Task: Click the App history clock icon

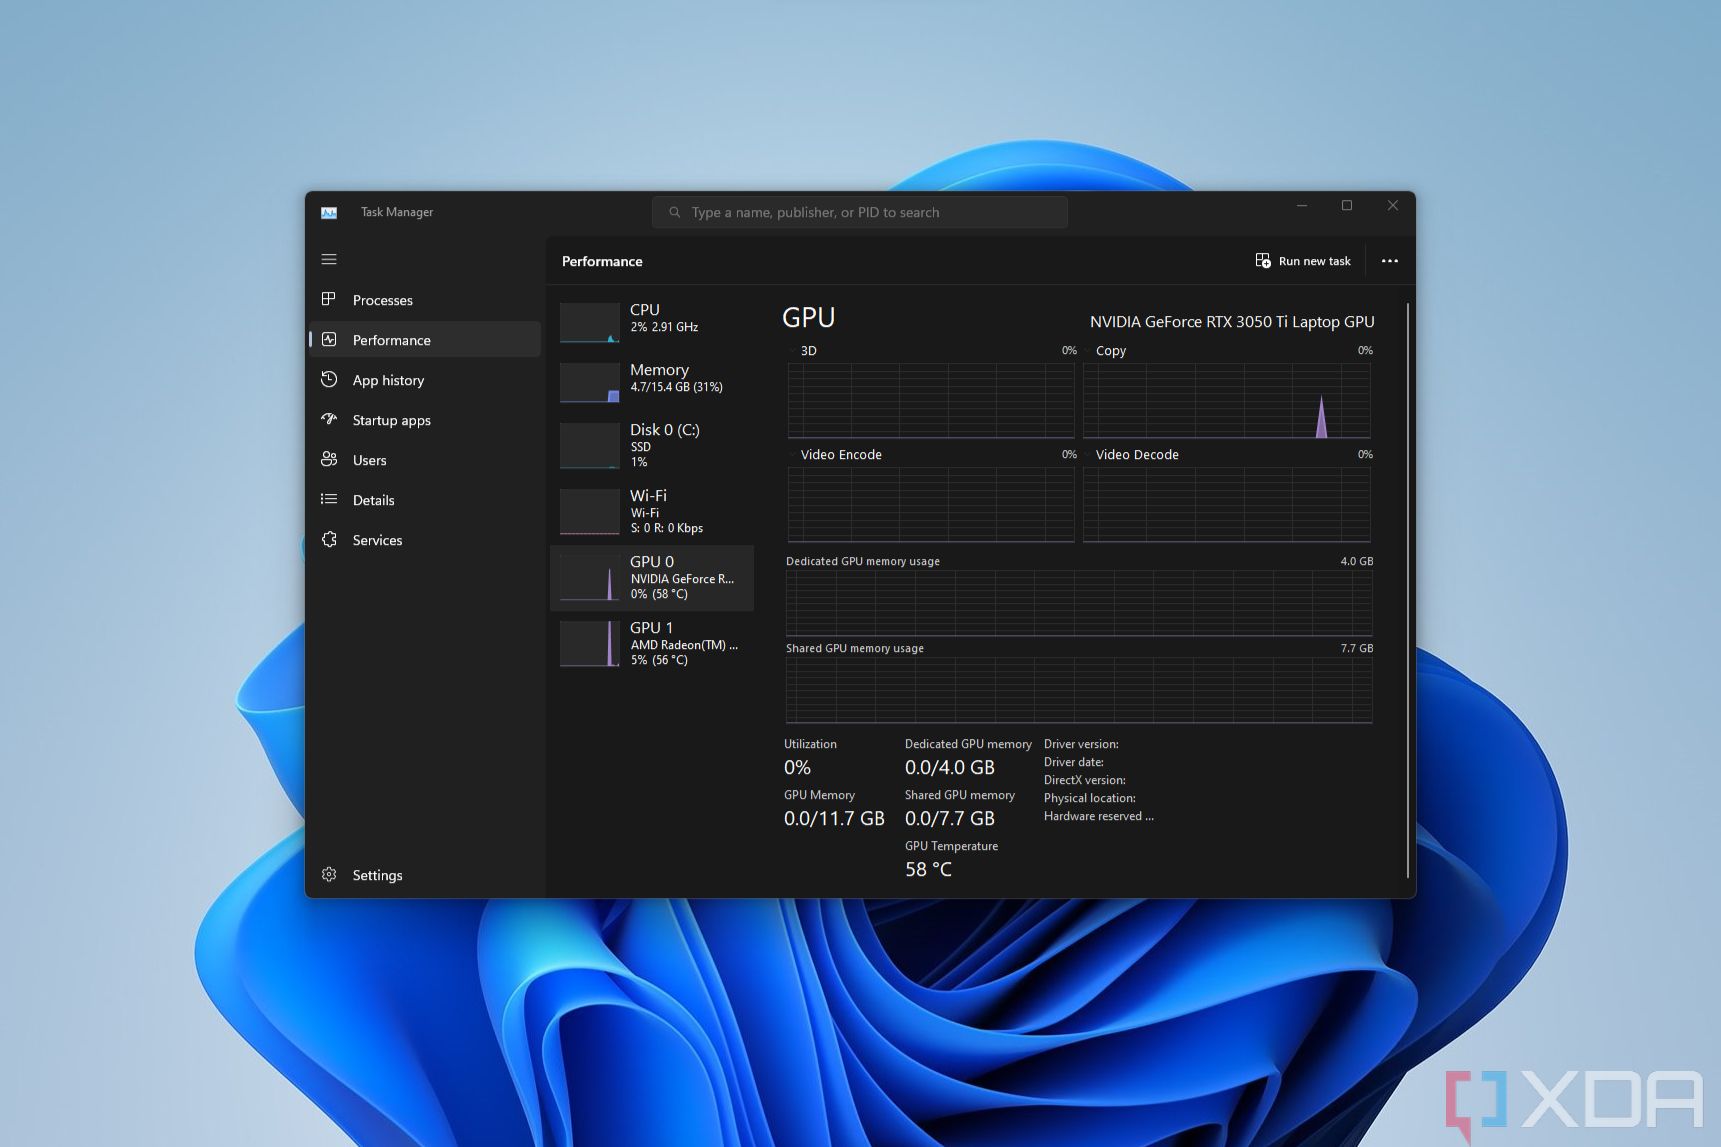Action: point(328,379)
